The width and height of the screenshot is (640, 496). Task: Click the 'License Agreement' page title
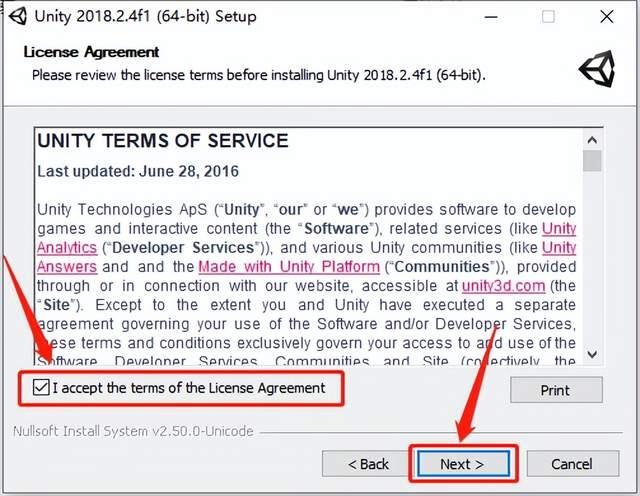point(91,52)
